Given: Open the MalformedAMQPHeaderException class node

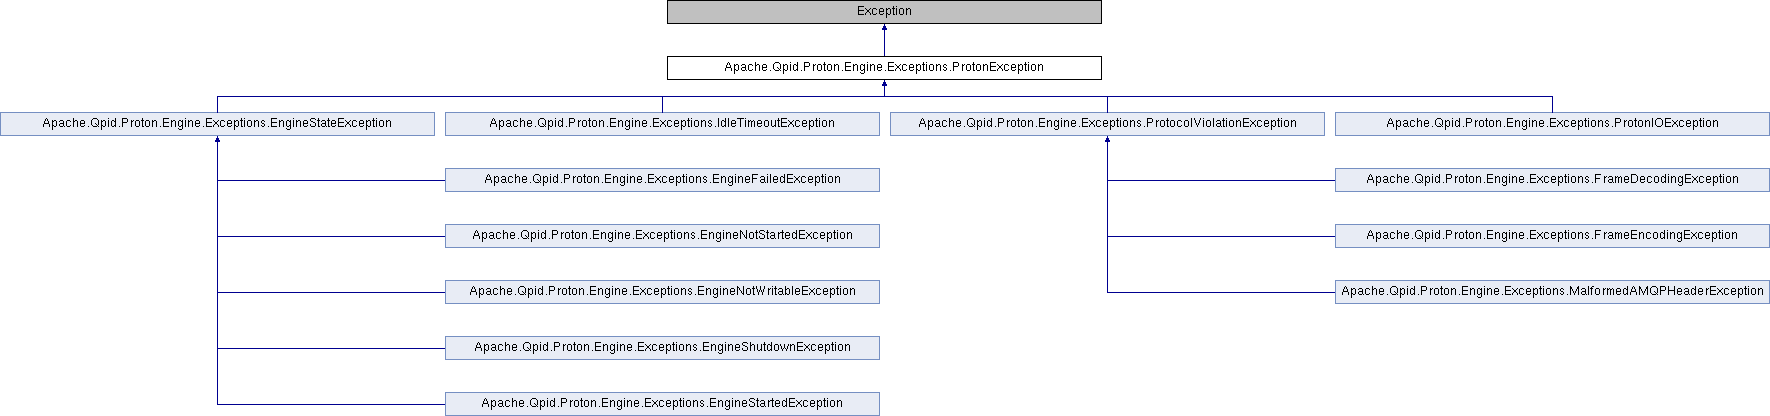Looking at the screenshot, I should (1552, 292).
